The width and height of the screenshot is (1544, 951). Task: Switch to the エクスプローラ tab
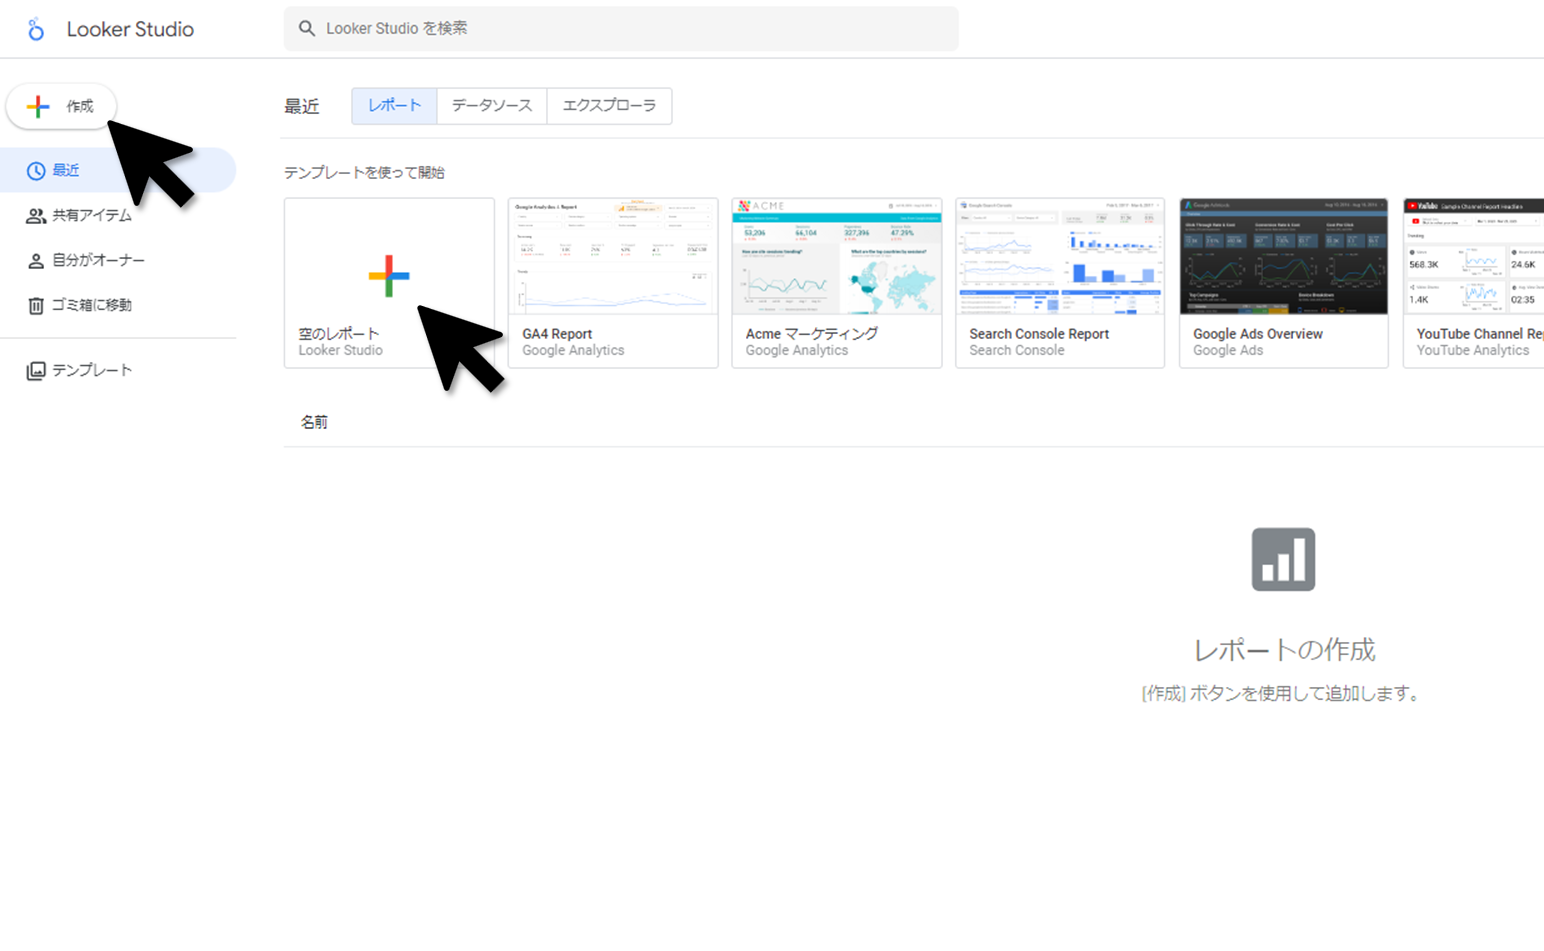click(609, 106)
